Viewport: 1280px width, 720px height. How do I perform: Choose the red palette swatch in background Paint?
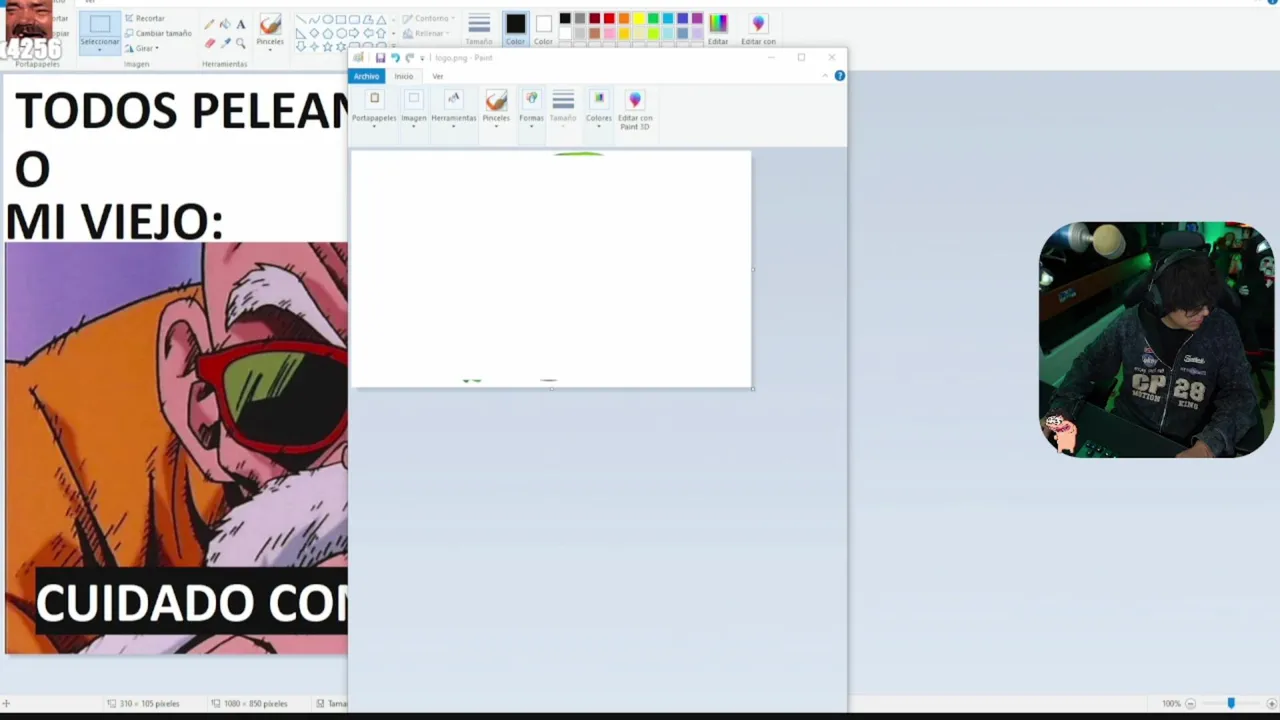pos(609,18)
